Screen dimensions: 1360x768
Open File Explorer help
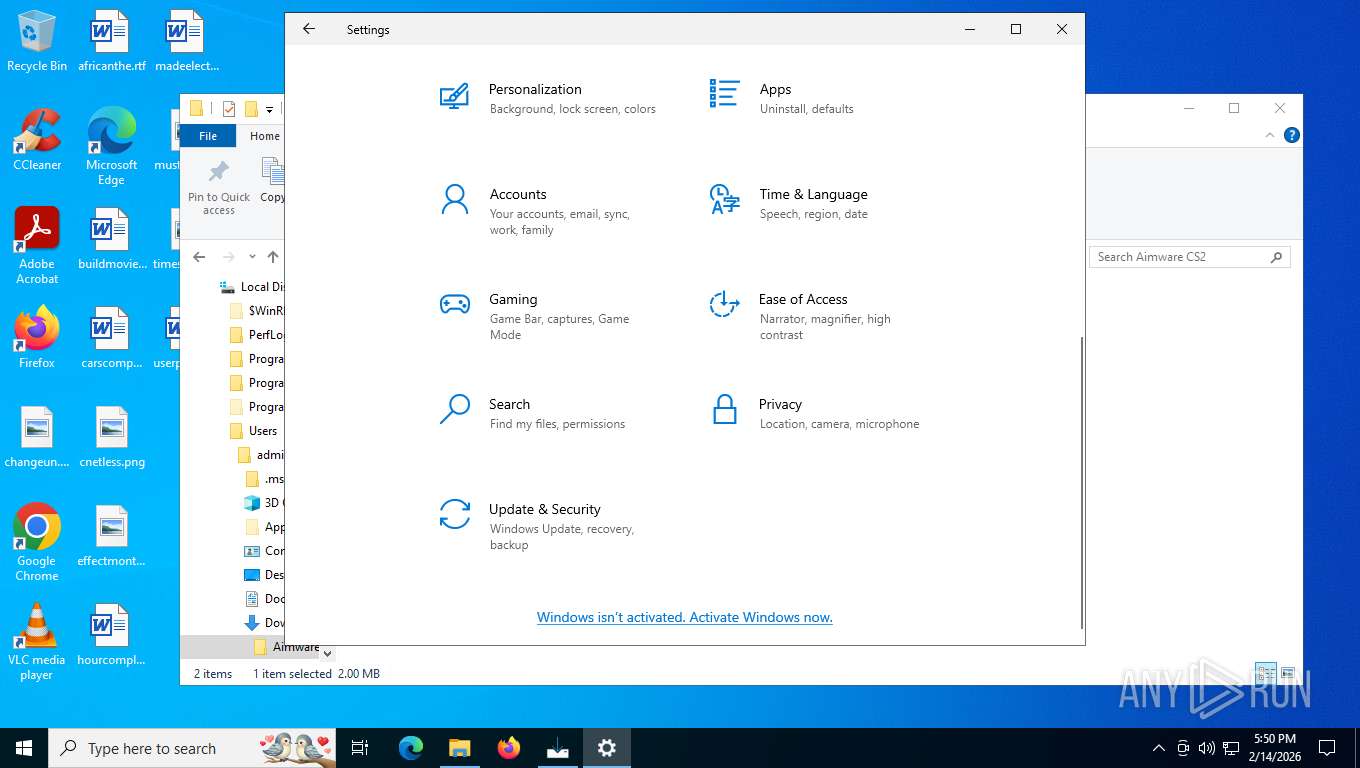[x=1291, y=135]
